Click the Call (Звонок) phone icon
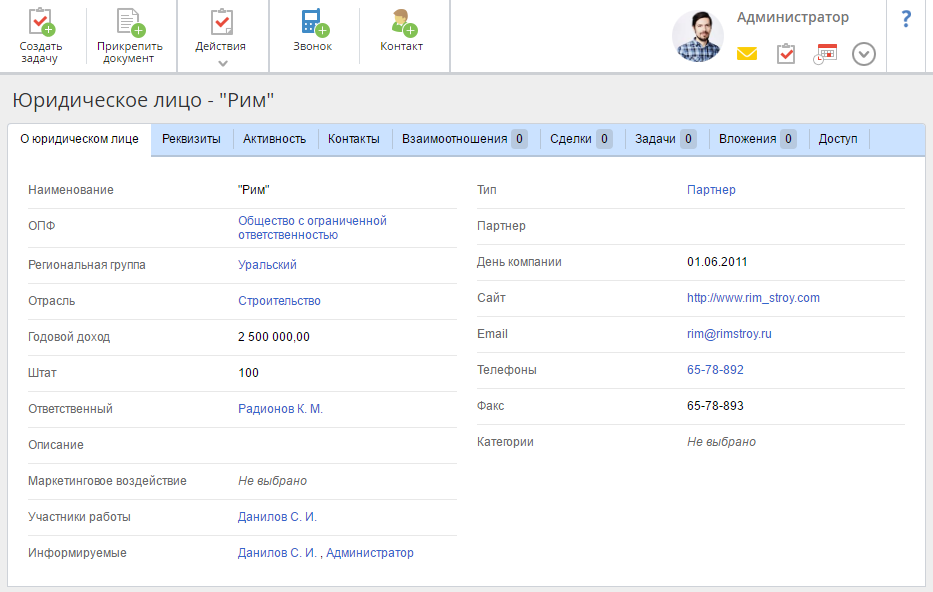This screenshot has height=592, width=933. 313,23
